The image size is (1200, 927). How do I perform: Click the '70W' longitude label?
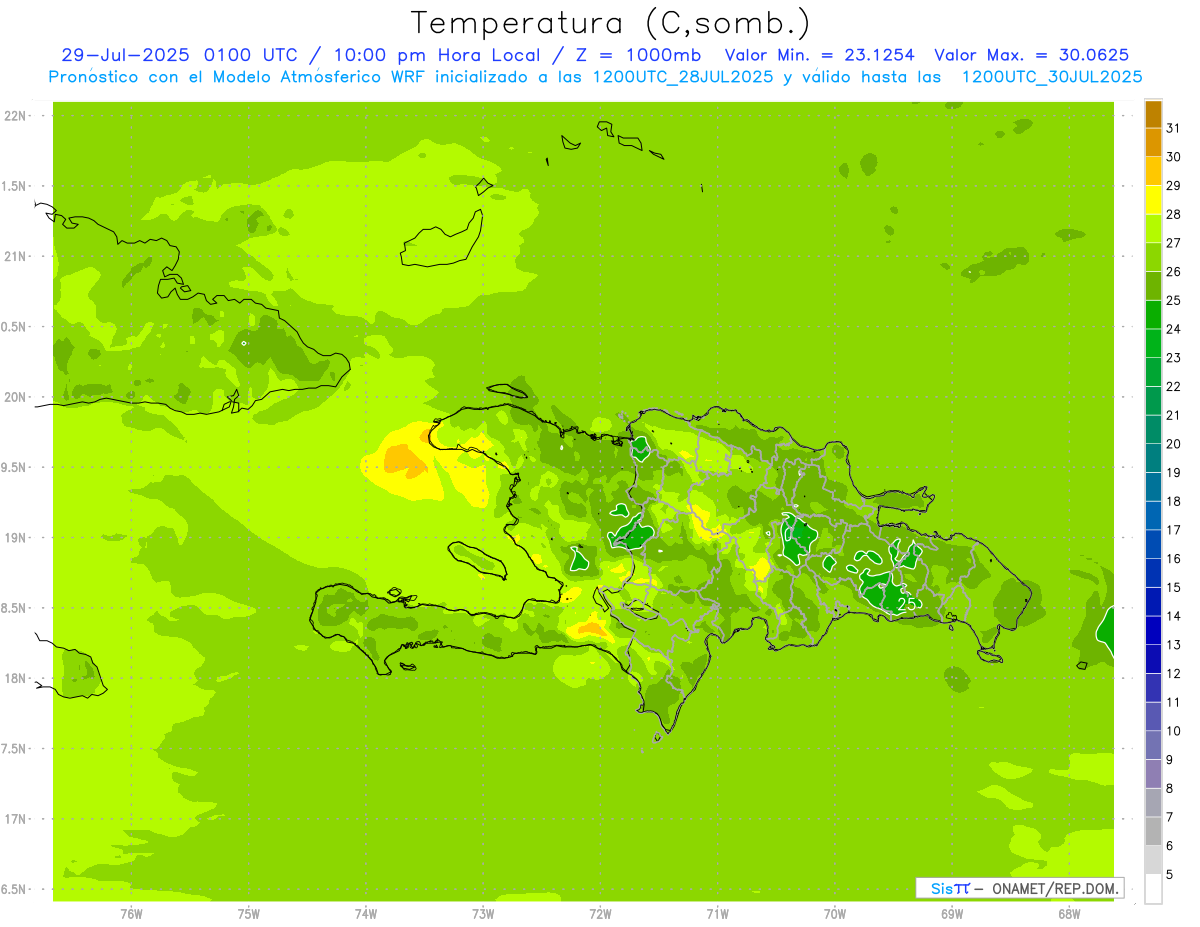(834, 914)
